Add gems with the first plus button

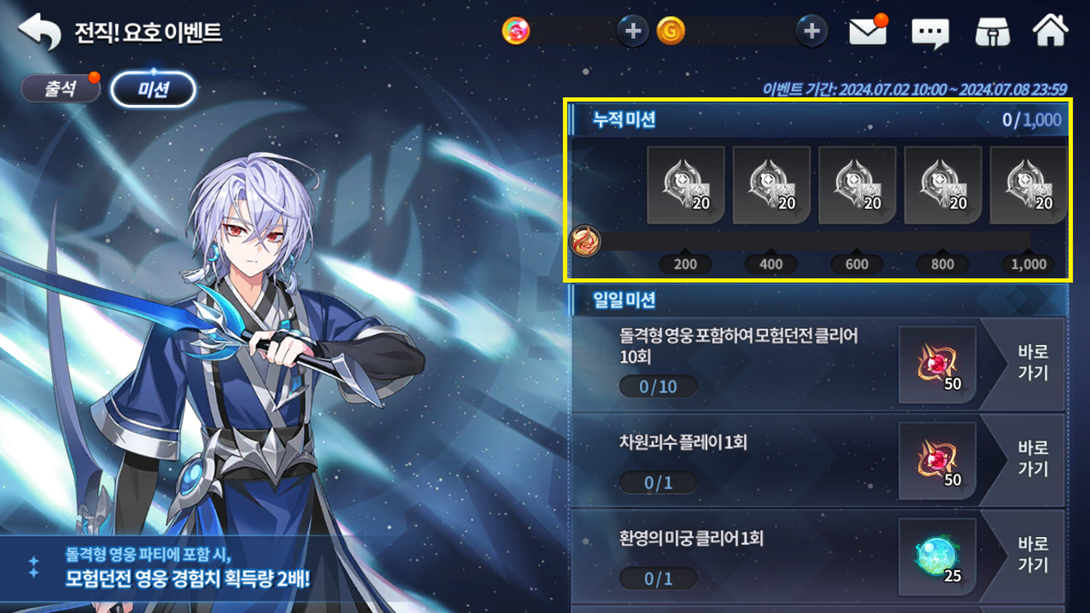633,31
